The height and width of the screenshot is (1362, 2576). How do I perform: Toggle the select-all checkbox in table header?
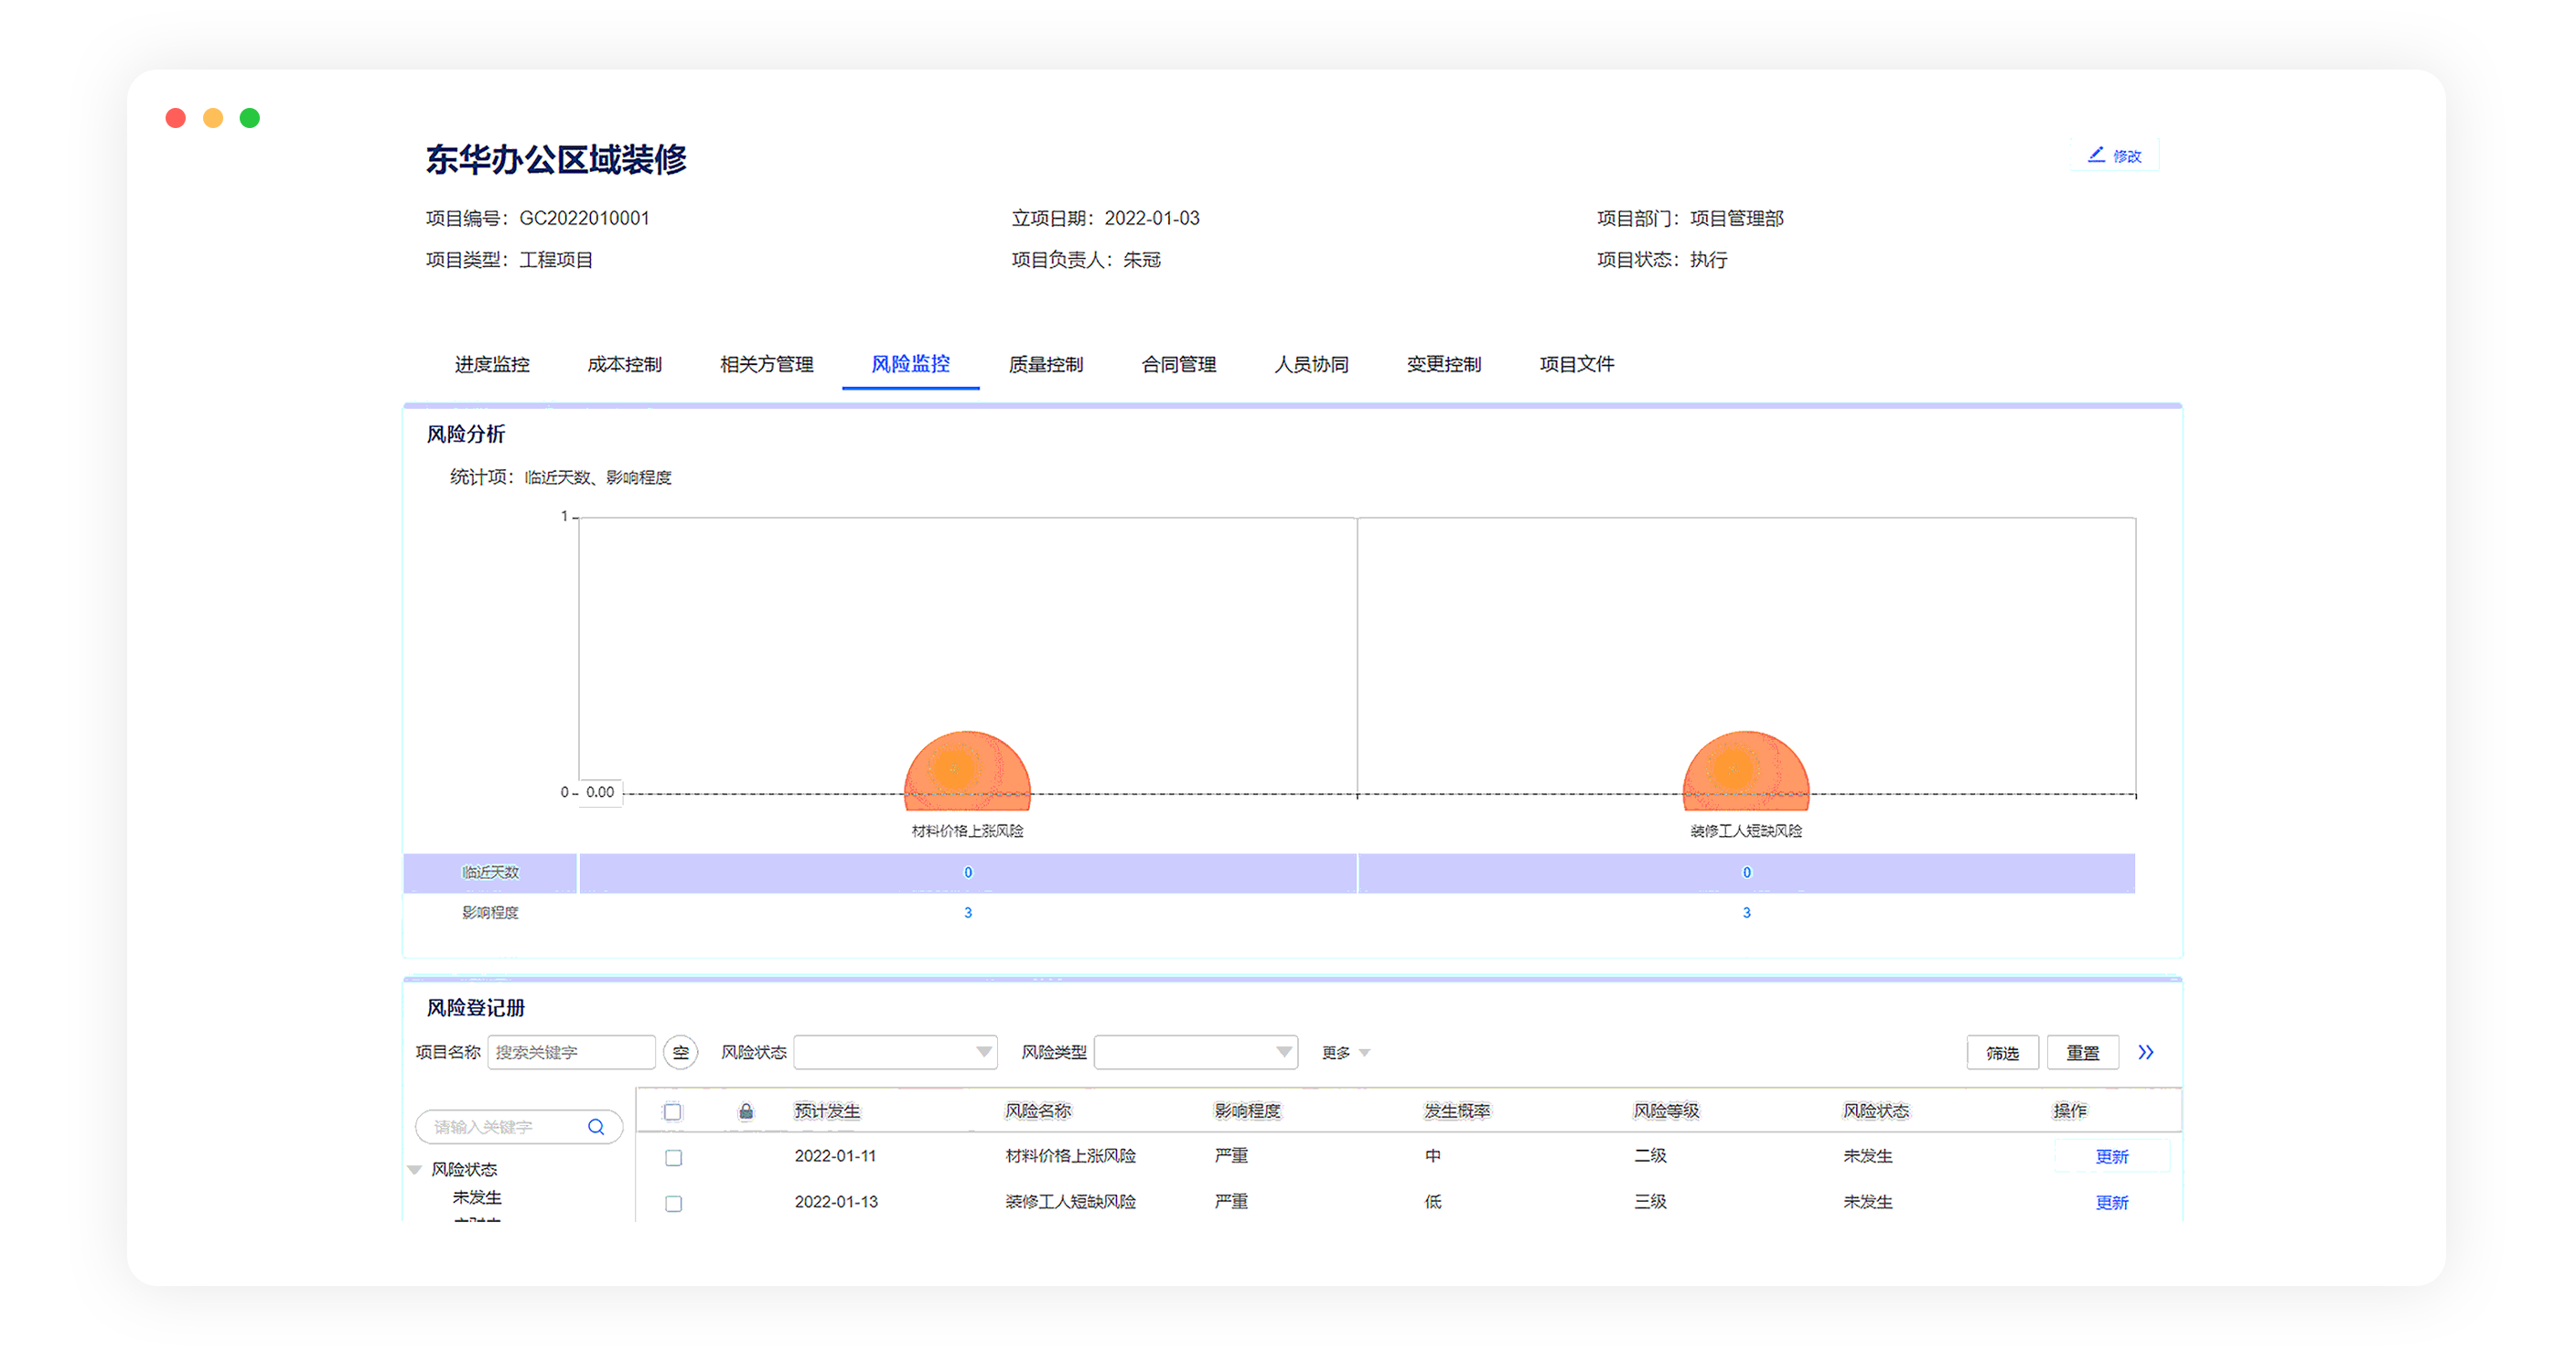click(673, 1111)
